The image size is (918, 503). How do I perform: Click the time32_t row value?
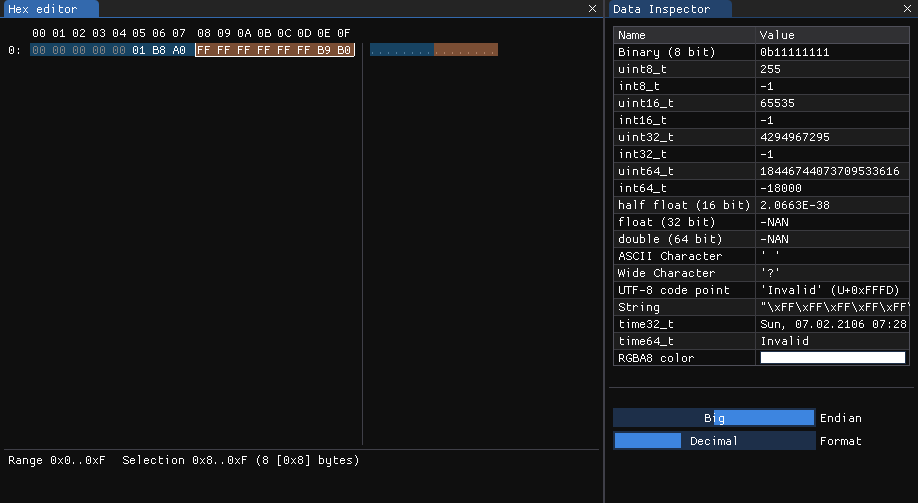click(x=832, y=324)
